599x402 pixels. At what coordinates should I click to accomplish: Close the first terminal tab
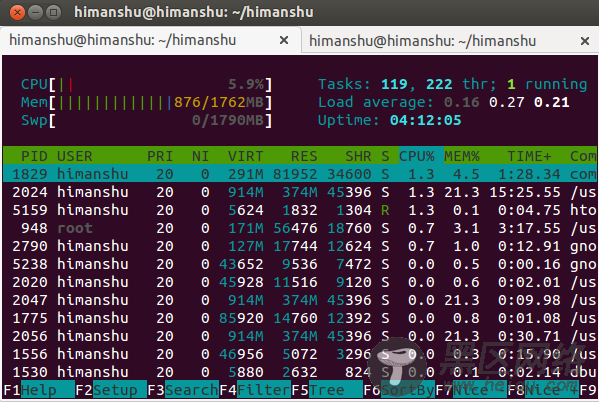click(x=284, y=40)
